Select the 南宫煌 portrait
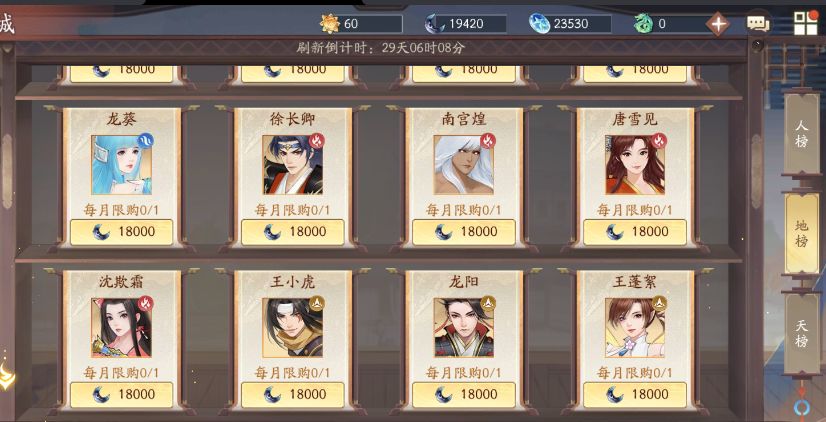The height and width of the screenshot is (422, 826). [x=464, y=165]
